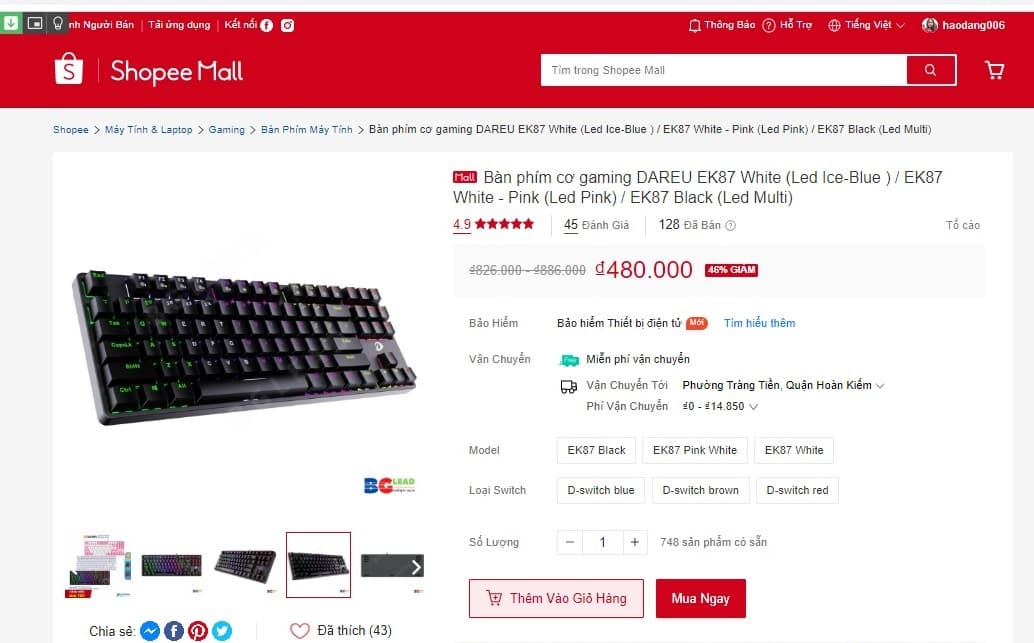Image resolution: width=1034 pixels, height=643 pixels.
Task: Click the search magnifier button
Action: tap(930, 70)
